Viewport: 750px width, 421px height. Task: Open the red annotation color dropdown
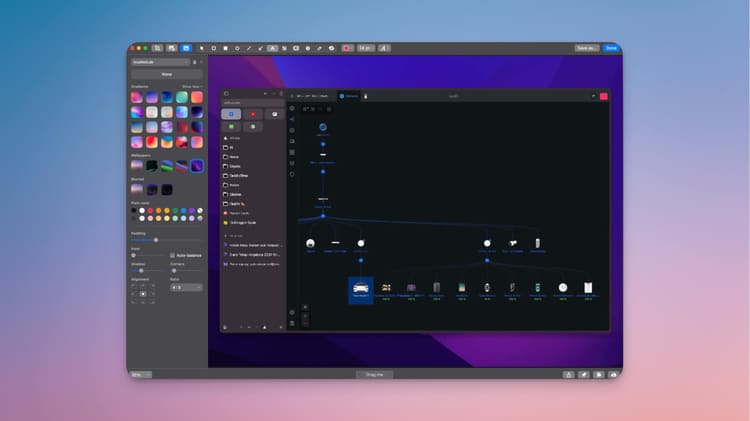click(347, 48)
